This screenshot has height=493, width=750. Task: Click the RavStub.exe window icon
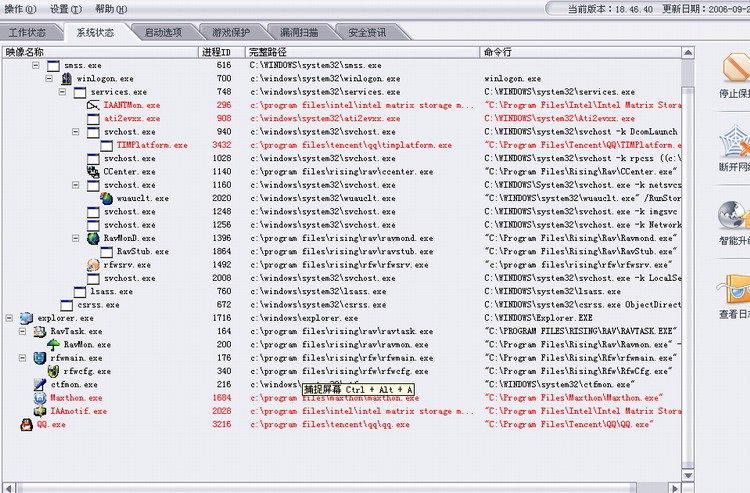click(106, 252)
